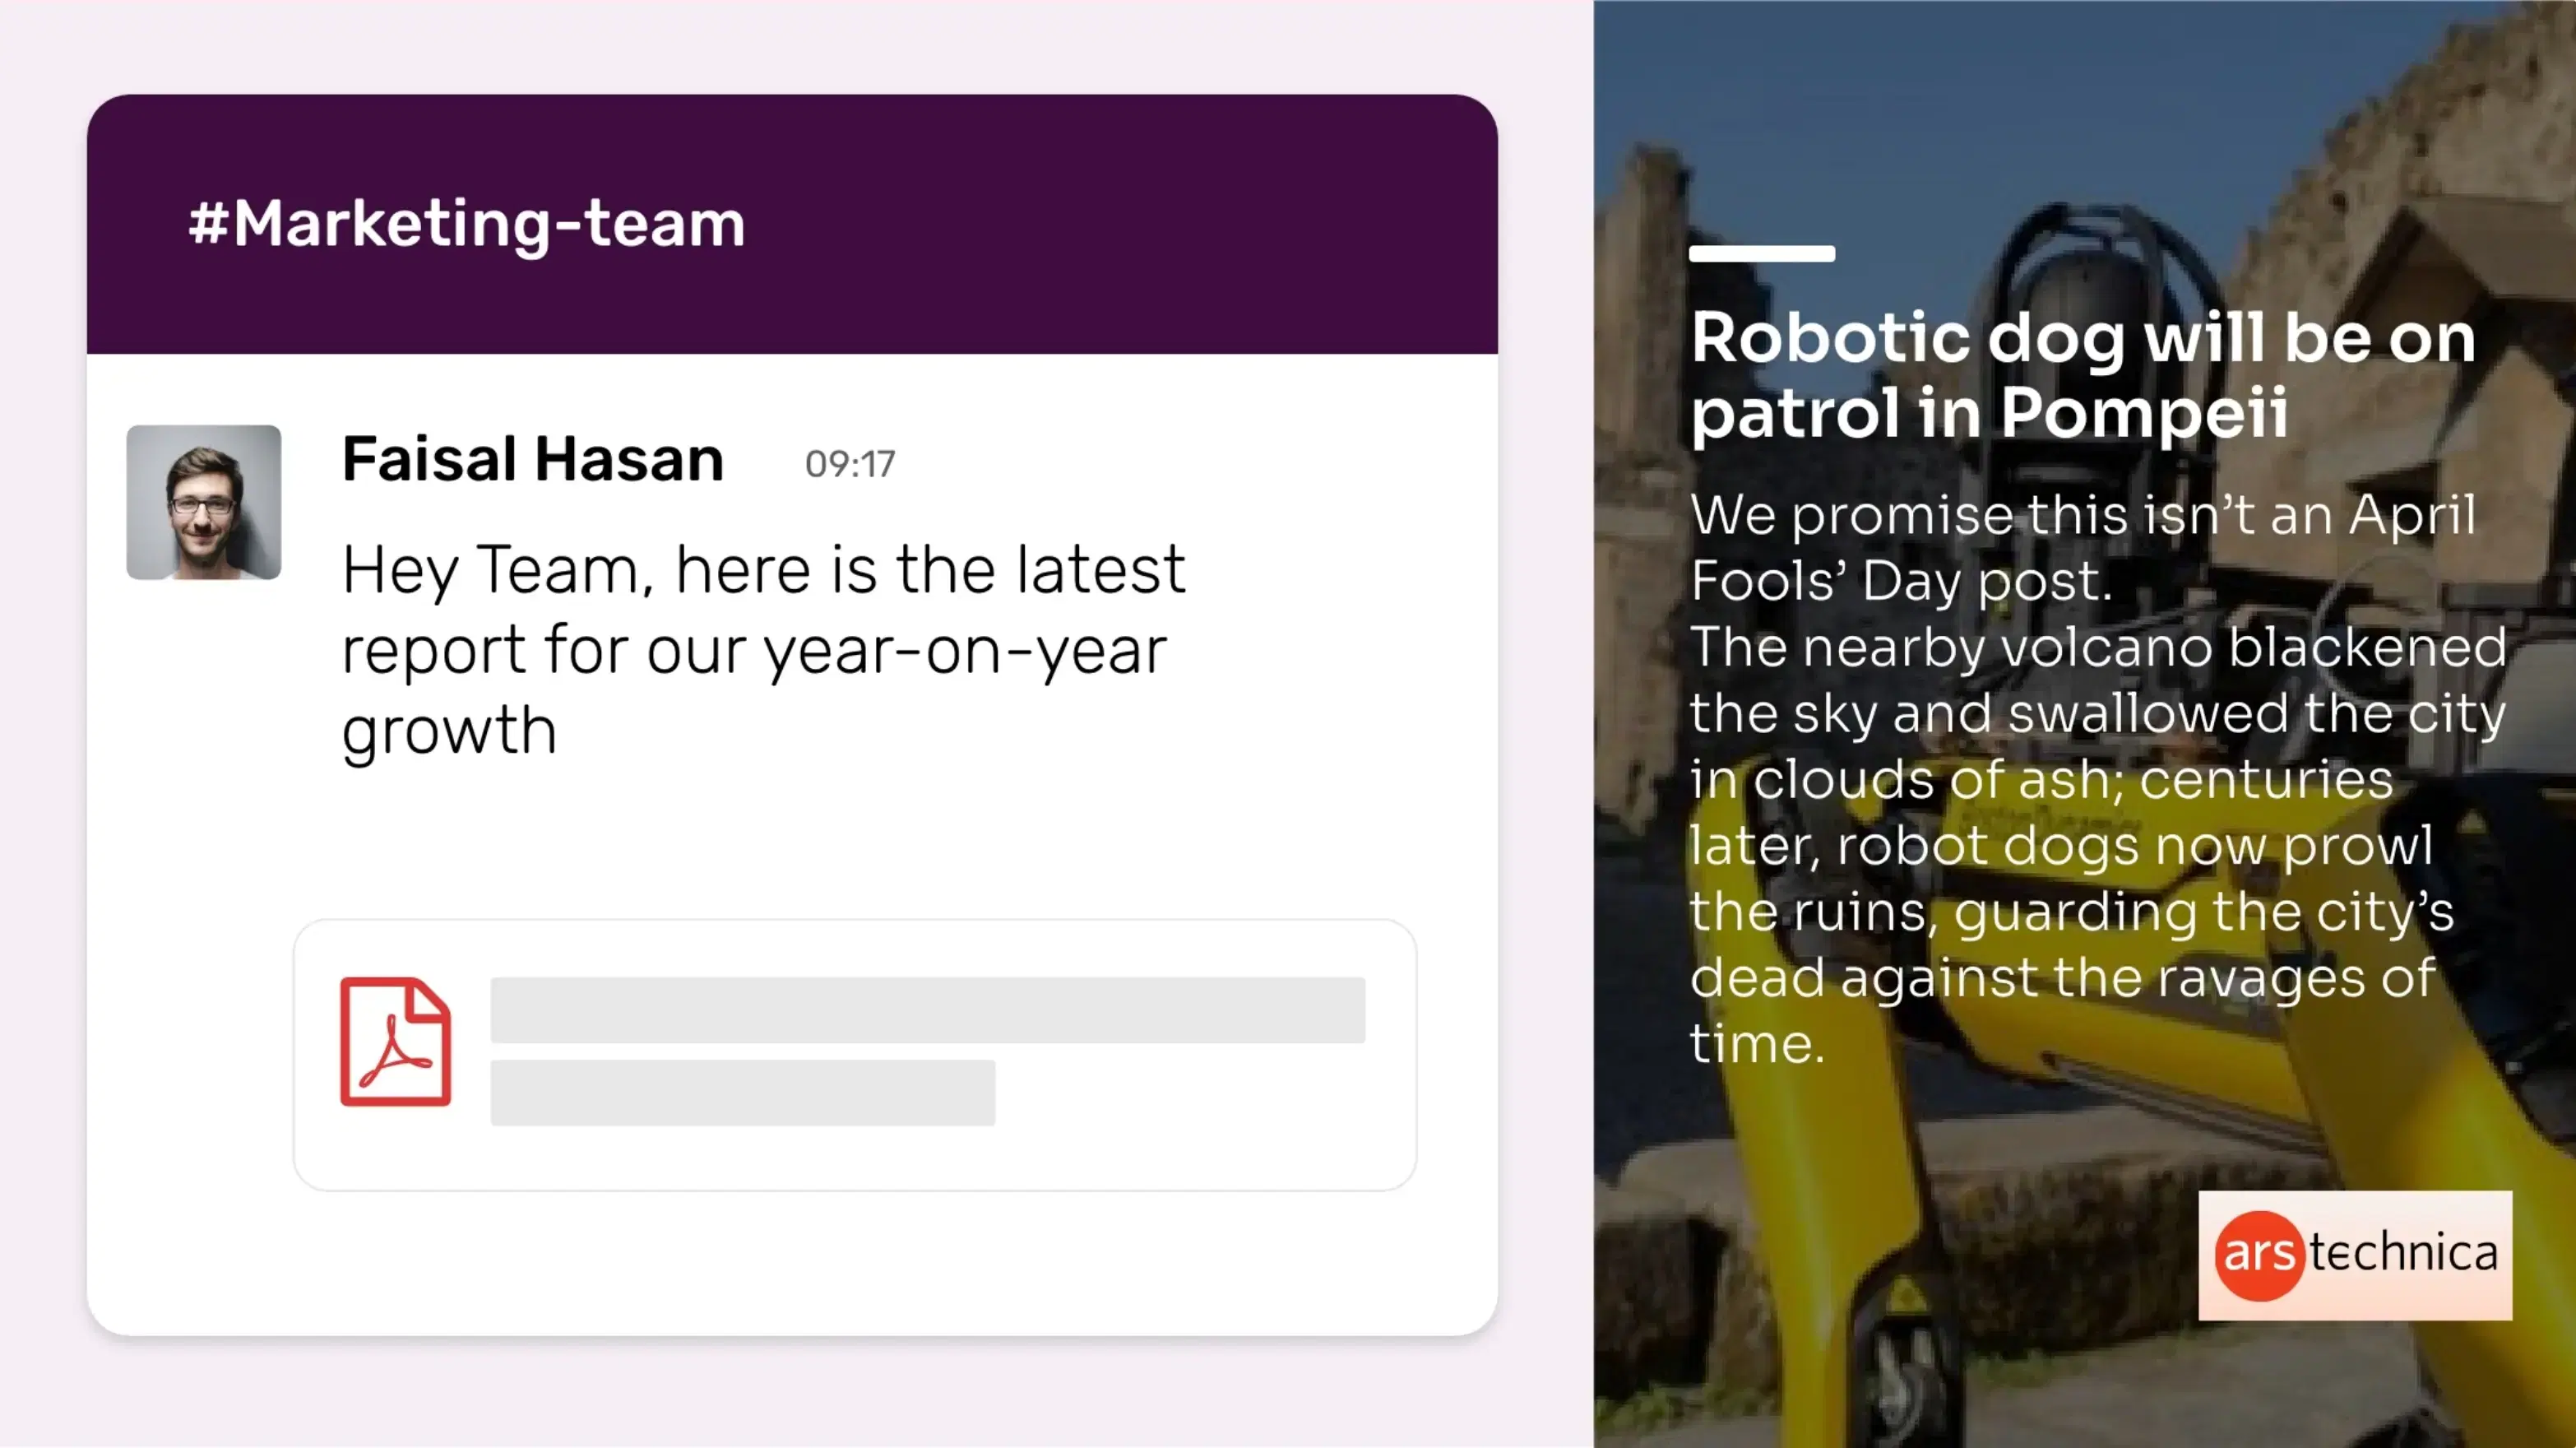Click the short grey file detail placeholder
Screen dimensions: 2576x1448
(x=742, y=1092)
